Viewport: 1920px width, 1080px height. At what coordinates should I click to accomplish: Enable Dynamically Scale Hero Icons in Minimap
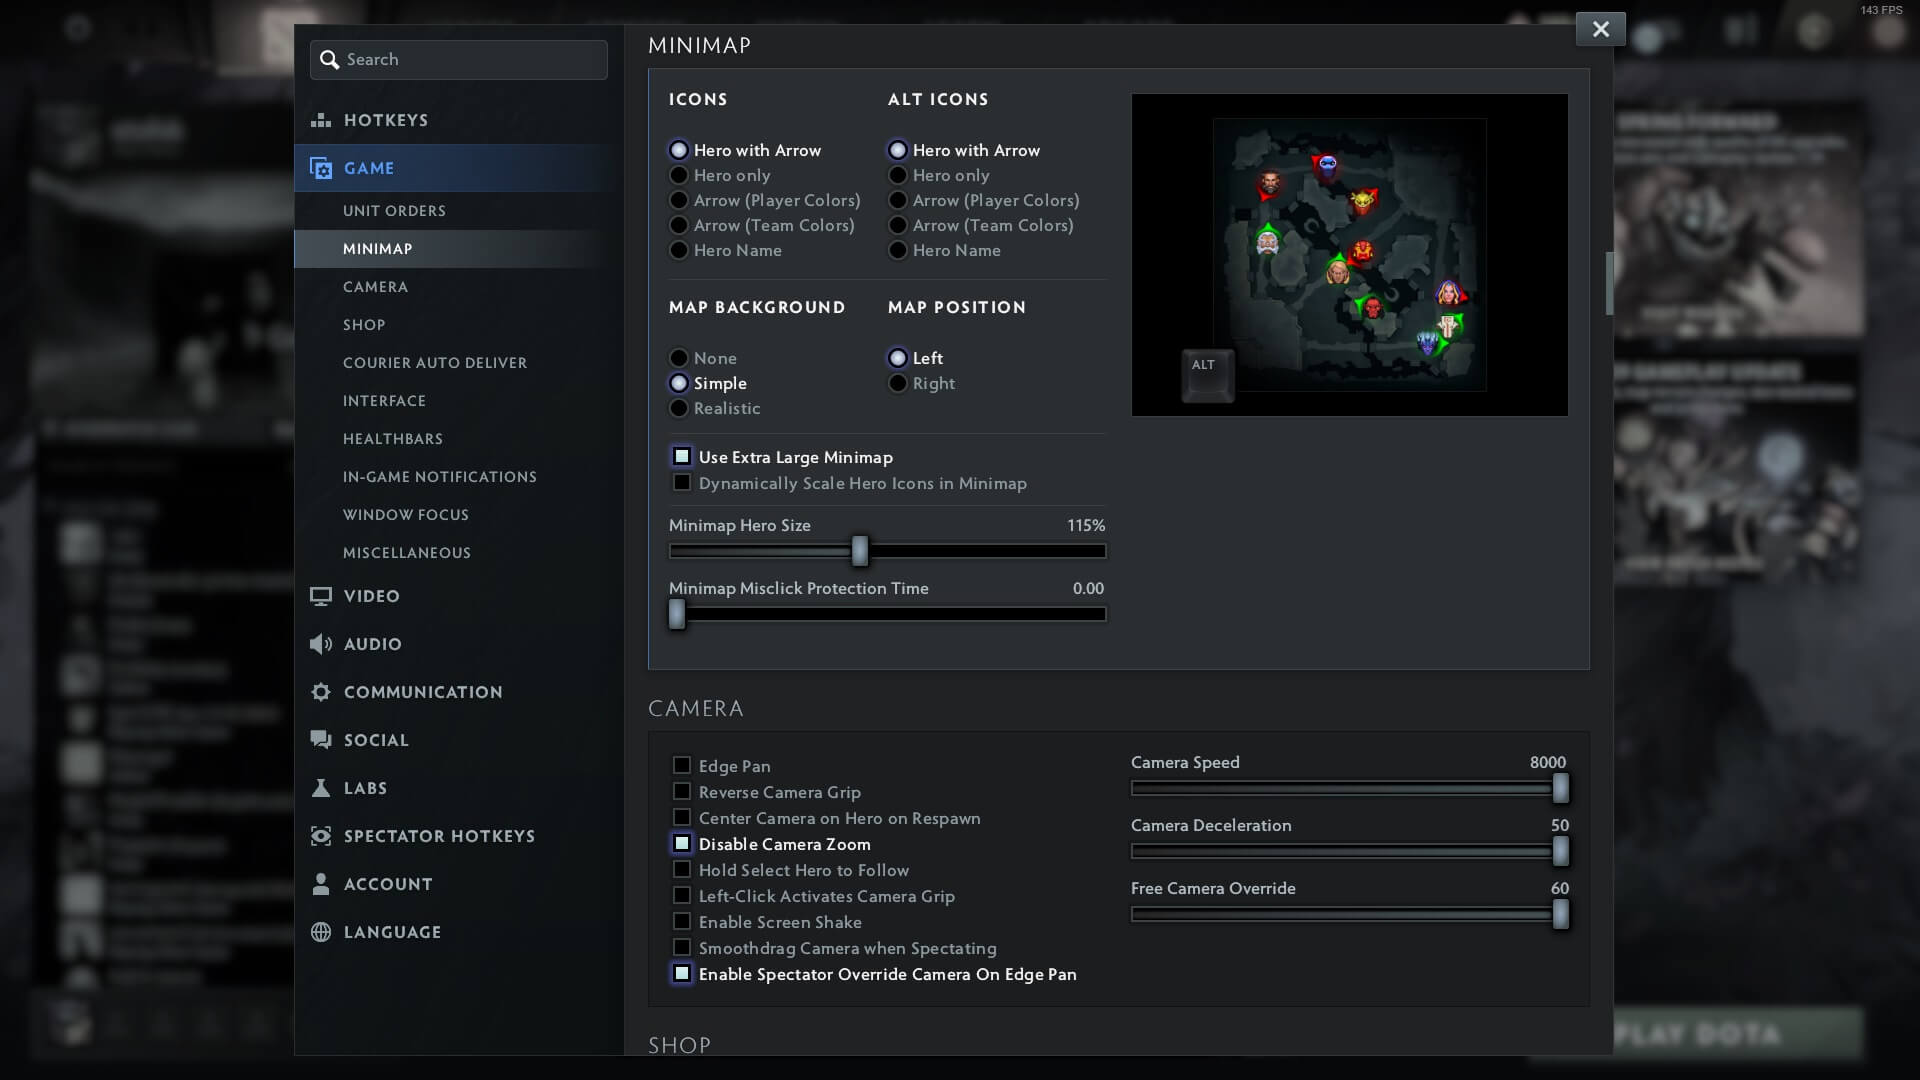(x=682, y=482)
